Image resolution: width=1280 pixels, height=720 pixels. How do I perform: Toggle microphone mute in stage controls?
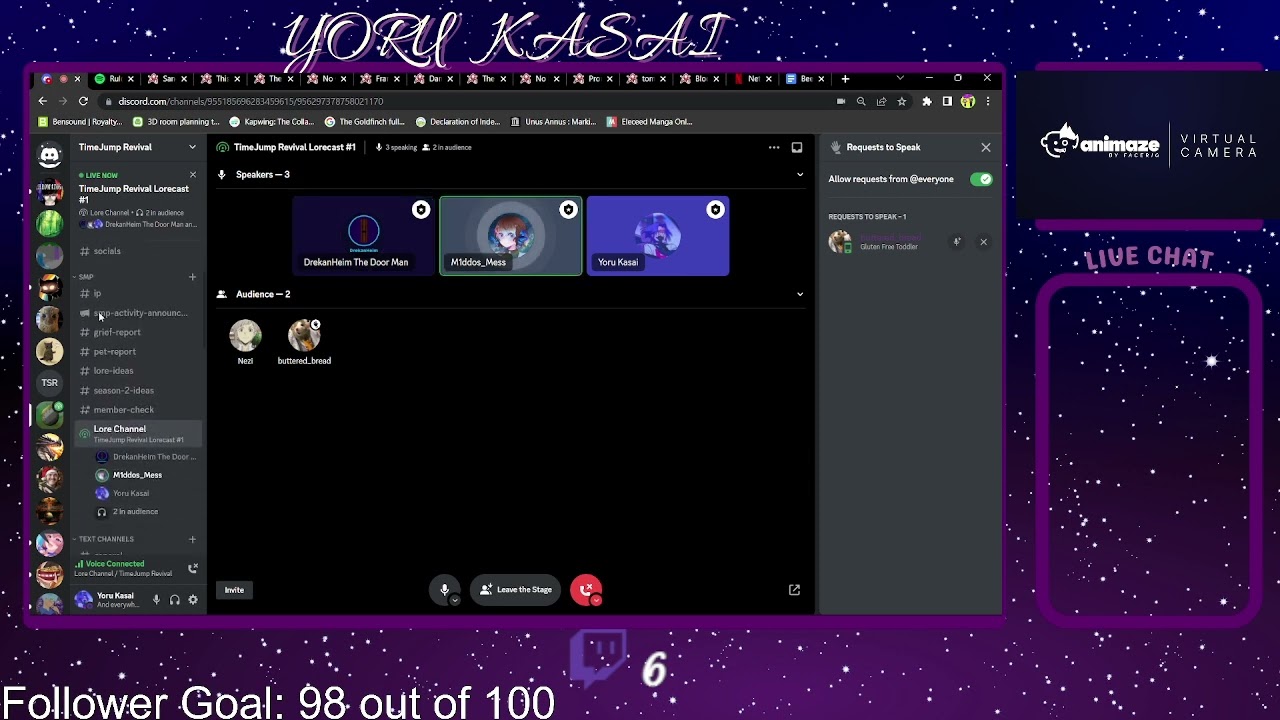point(445,590)
